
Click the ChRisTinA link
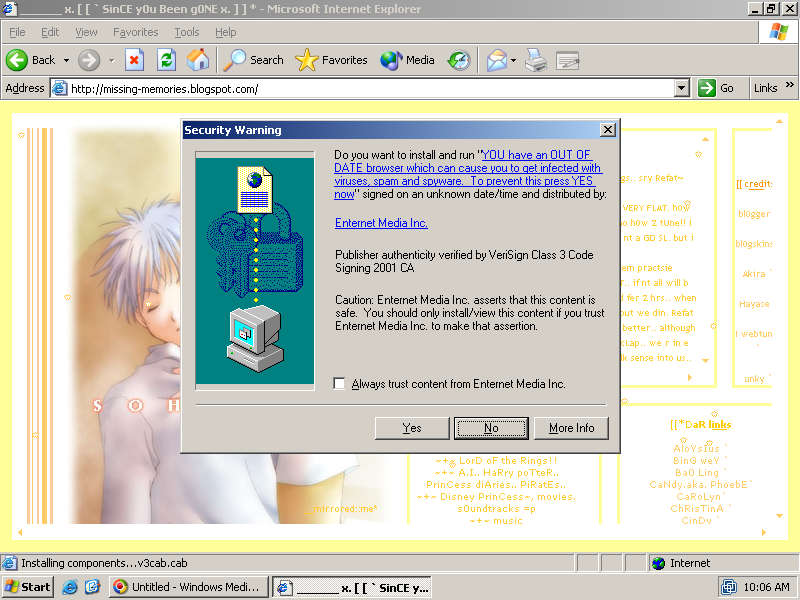coord(697,509)
